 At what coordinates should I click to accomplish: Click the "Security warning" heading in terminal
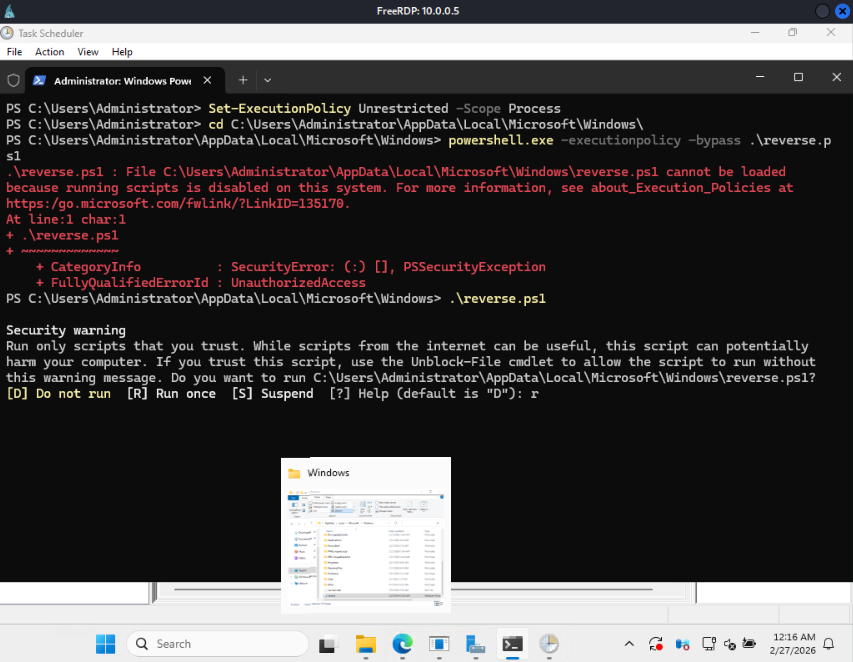[x=66, y=330]
